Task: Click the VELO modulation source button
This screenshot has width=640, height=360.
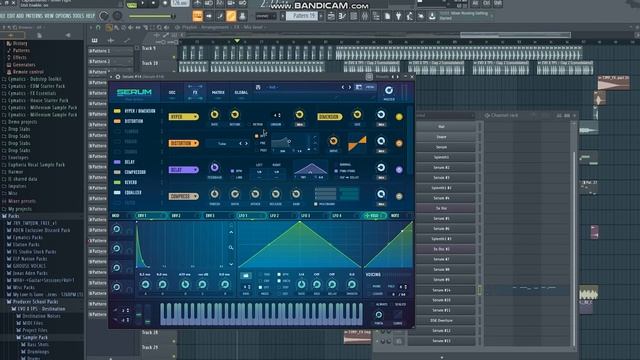Action: (x=374, y=216)
